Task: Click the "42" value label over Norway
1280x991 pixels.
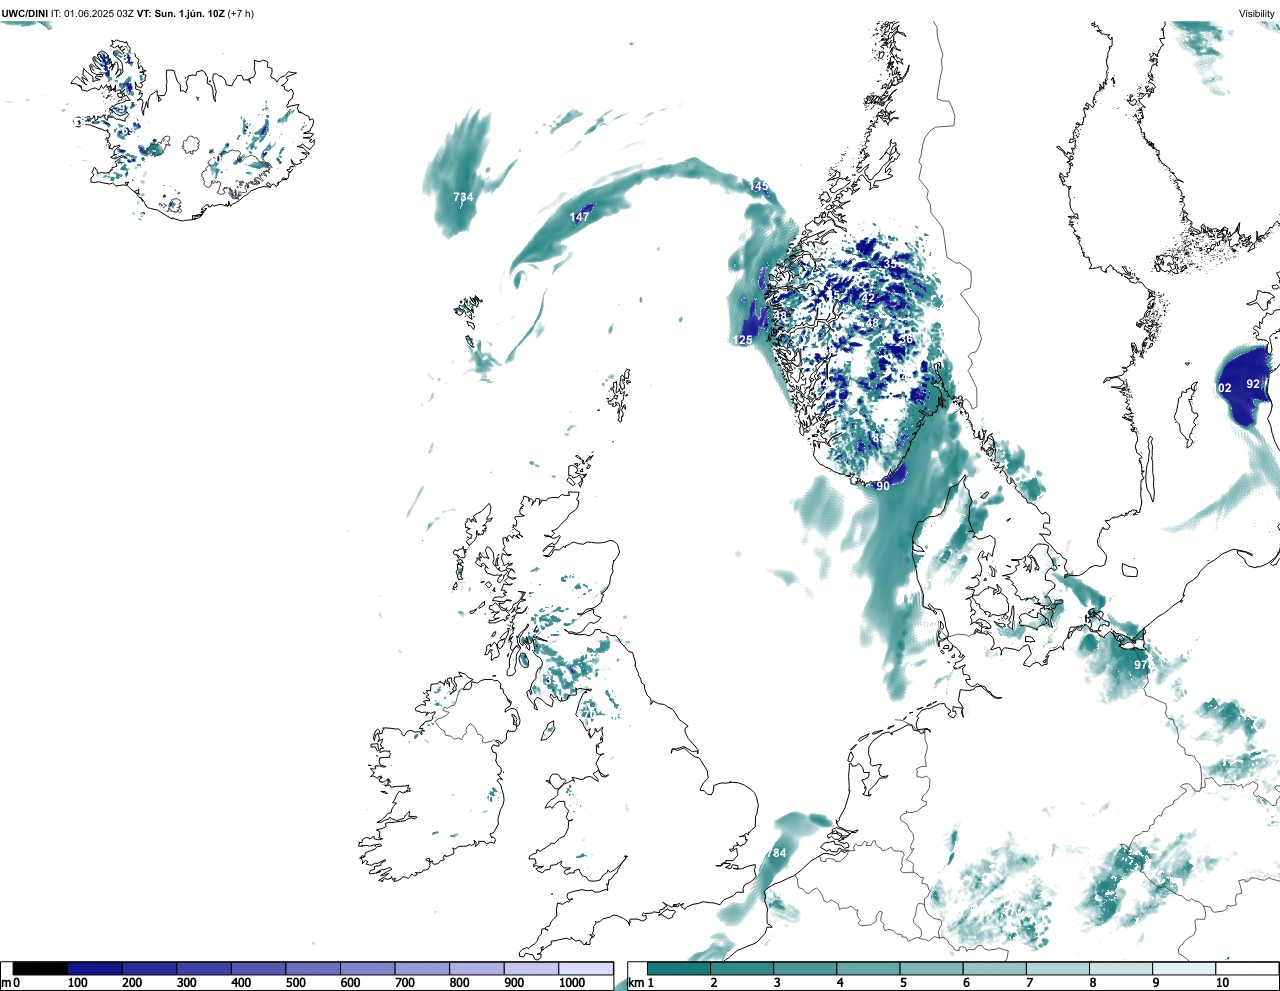Action: (x=868, y=298)
